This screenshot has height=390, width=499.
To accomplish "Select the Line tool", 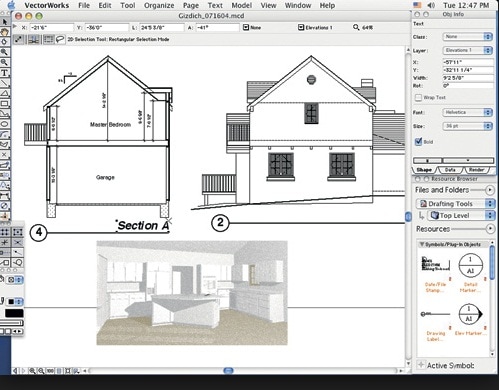I will pyautogui.click(x=4, y=83).
